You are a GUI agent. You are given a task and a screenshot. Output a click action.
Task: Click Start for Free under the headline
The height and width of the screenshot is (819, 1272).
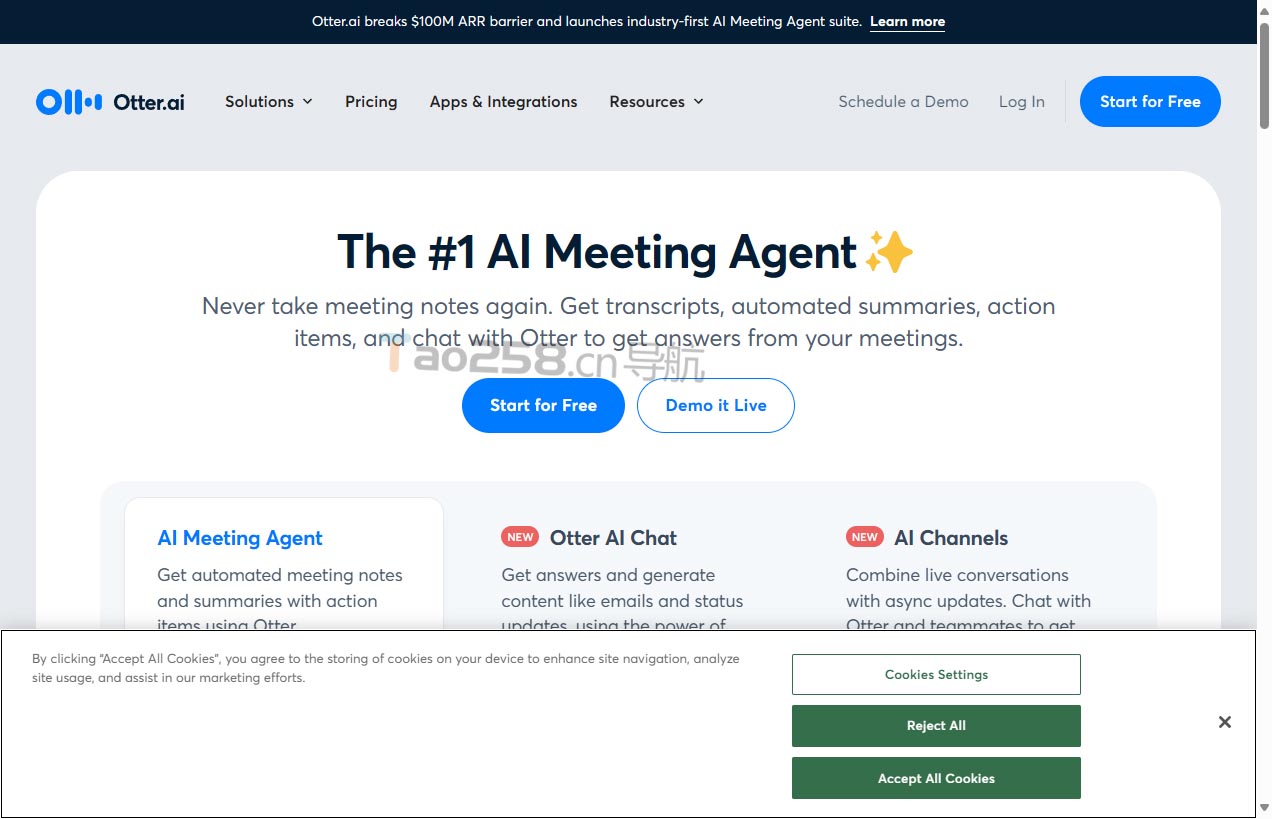pos(543,405)
